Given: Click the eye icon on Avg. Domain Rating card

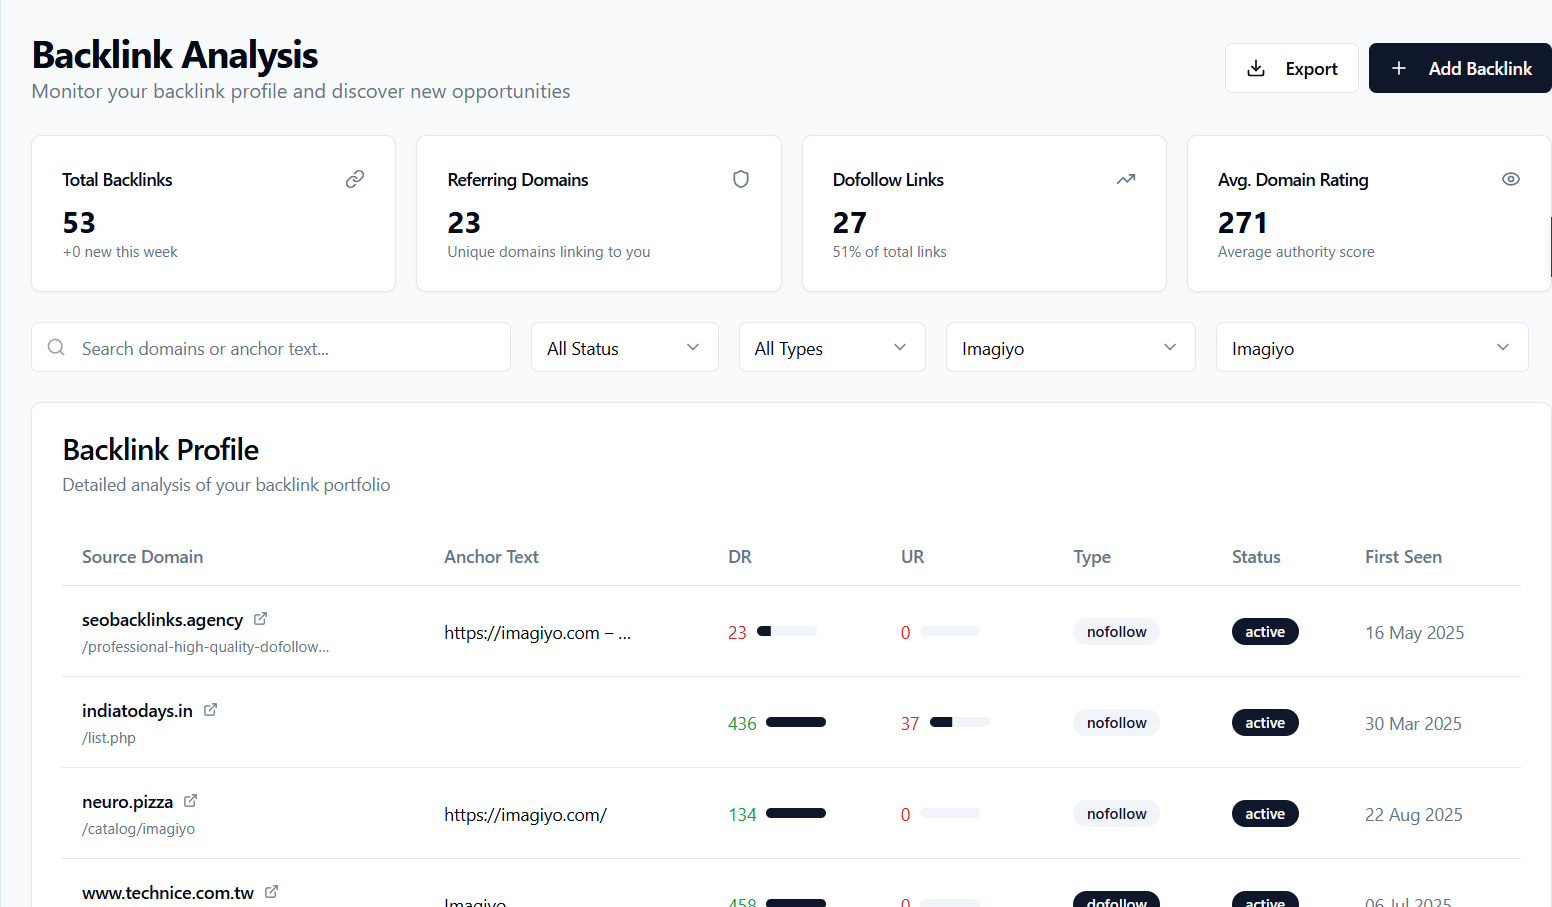Looking at the screenshot, I should click(1511, 179).
